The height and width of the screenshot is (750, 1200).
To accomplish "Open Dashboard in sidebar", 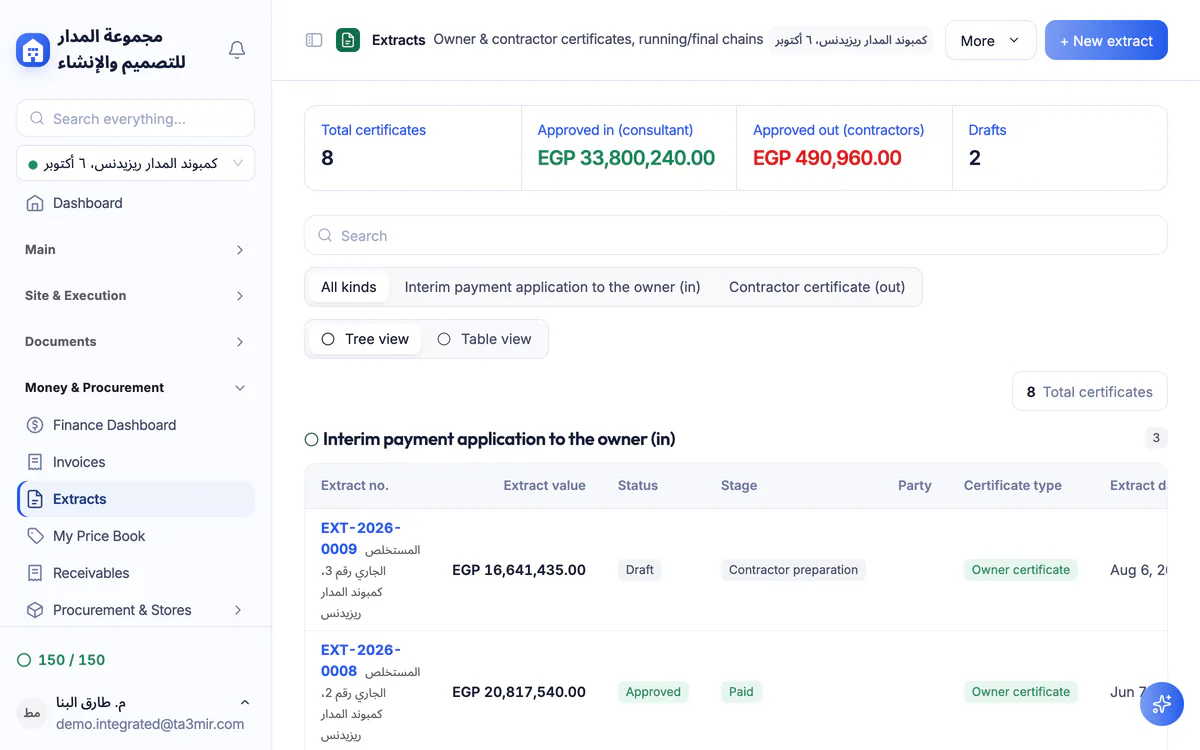I will click(135, 203).
